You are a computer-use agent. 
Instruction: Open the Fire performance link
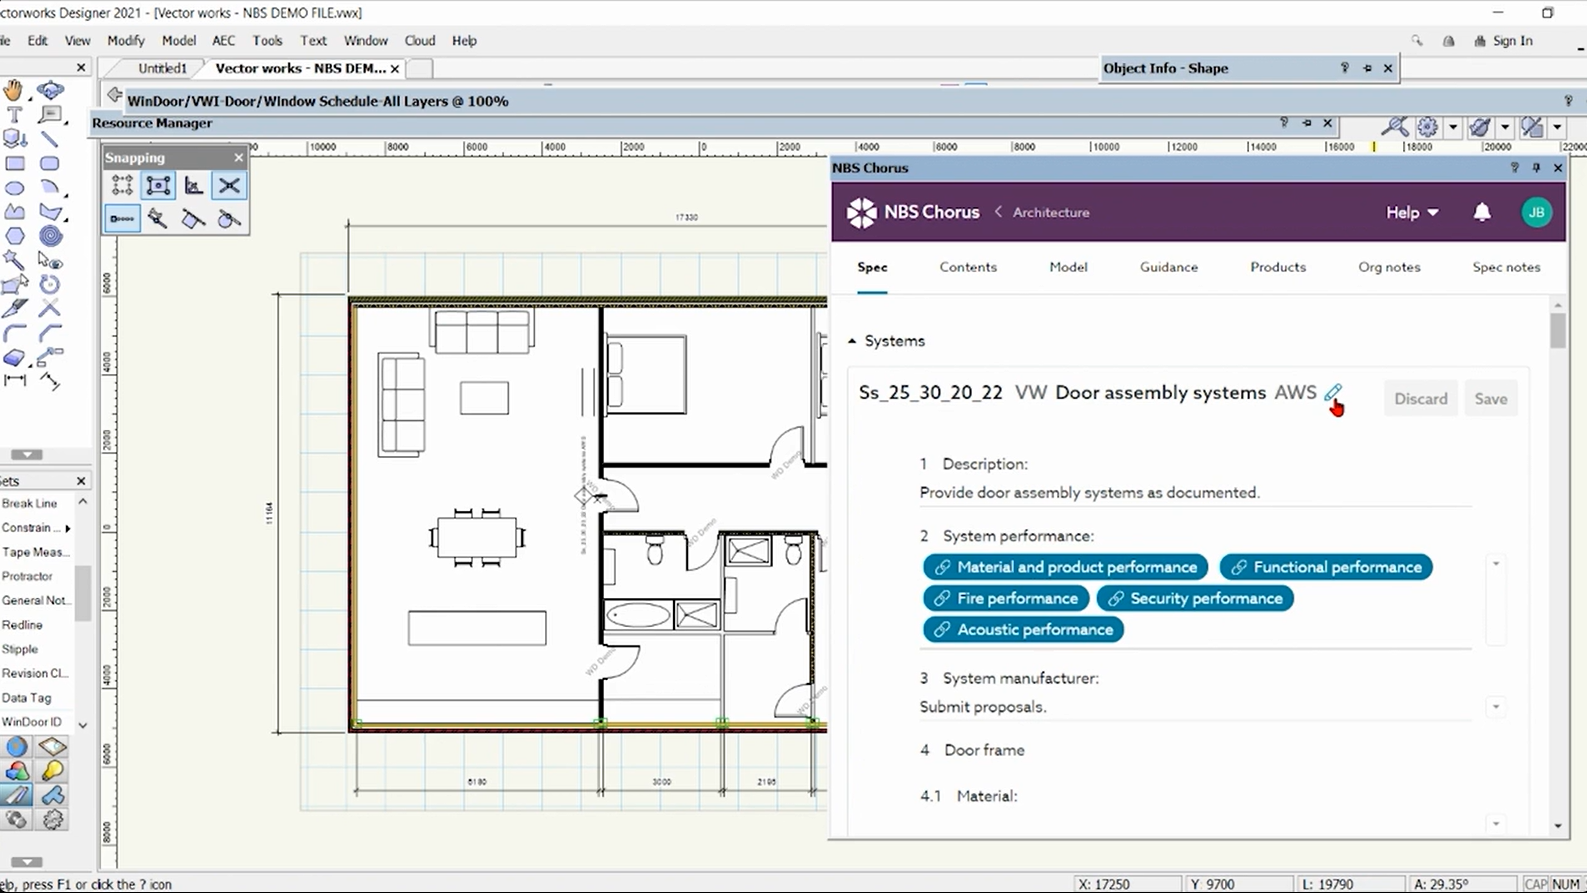(x=1006, y=598)
